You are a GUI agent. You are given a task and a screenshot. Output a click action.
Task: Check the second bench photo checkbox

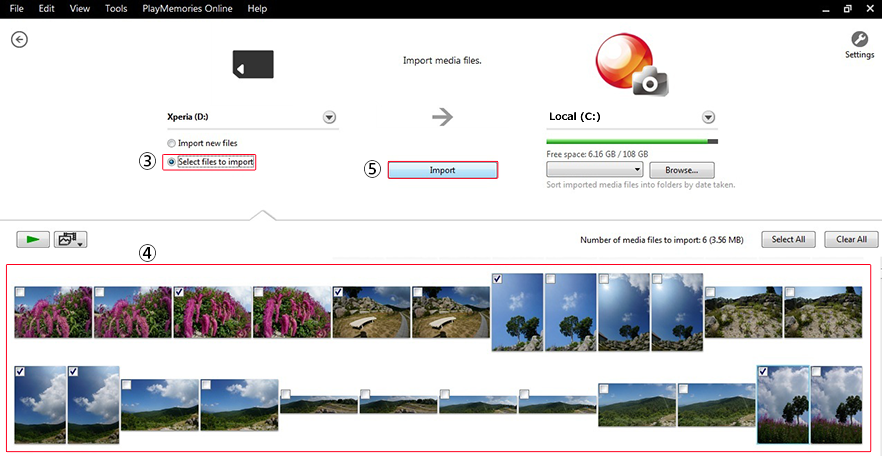coord(417,292)
